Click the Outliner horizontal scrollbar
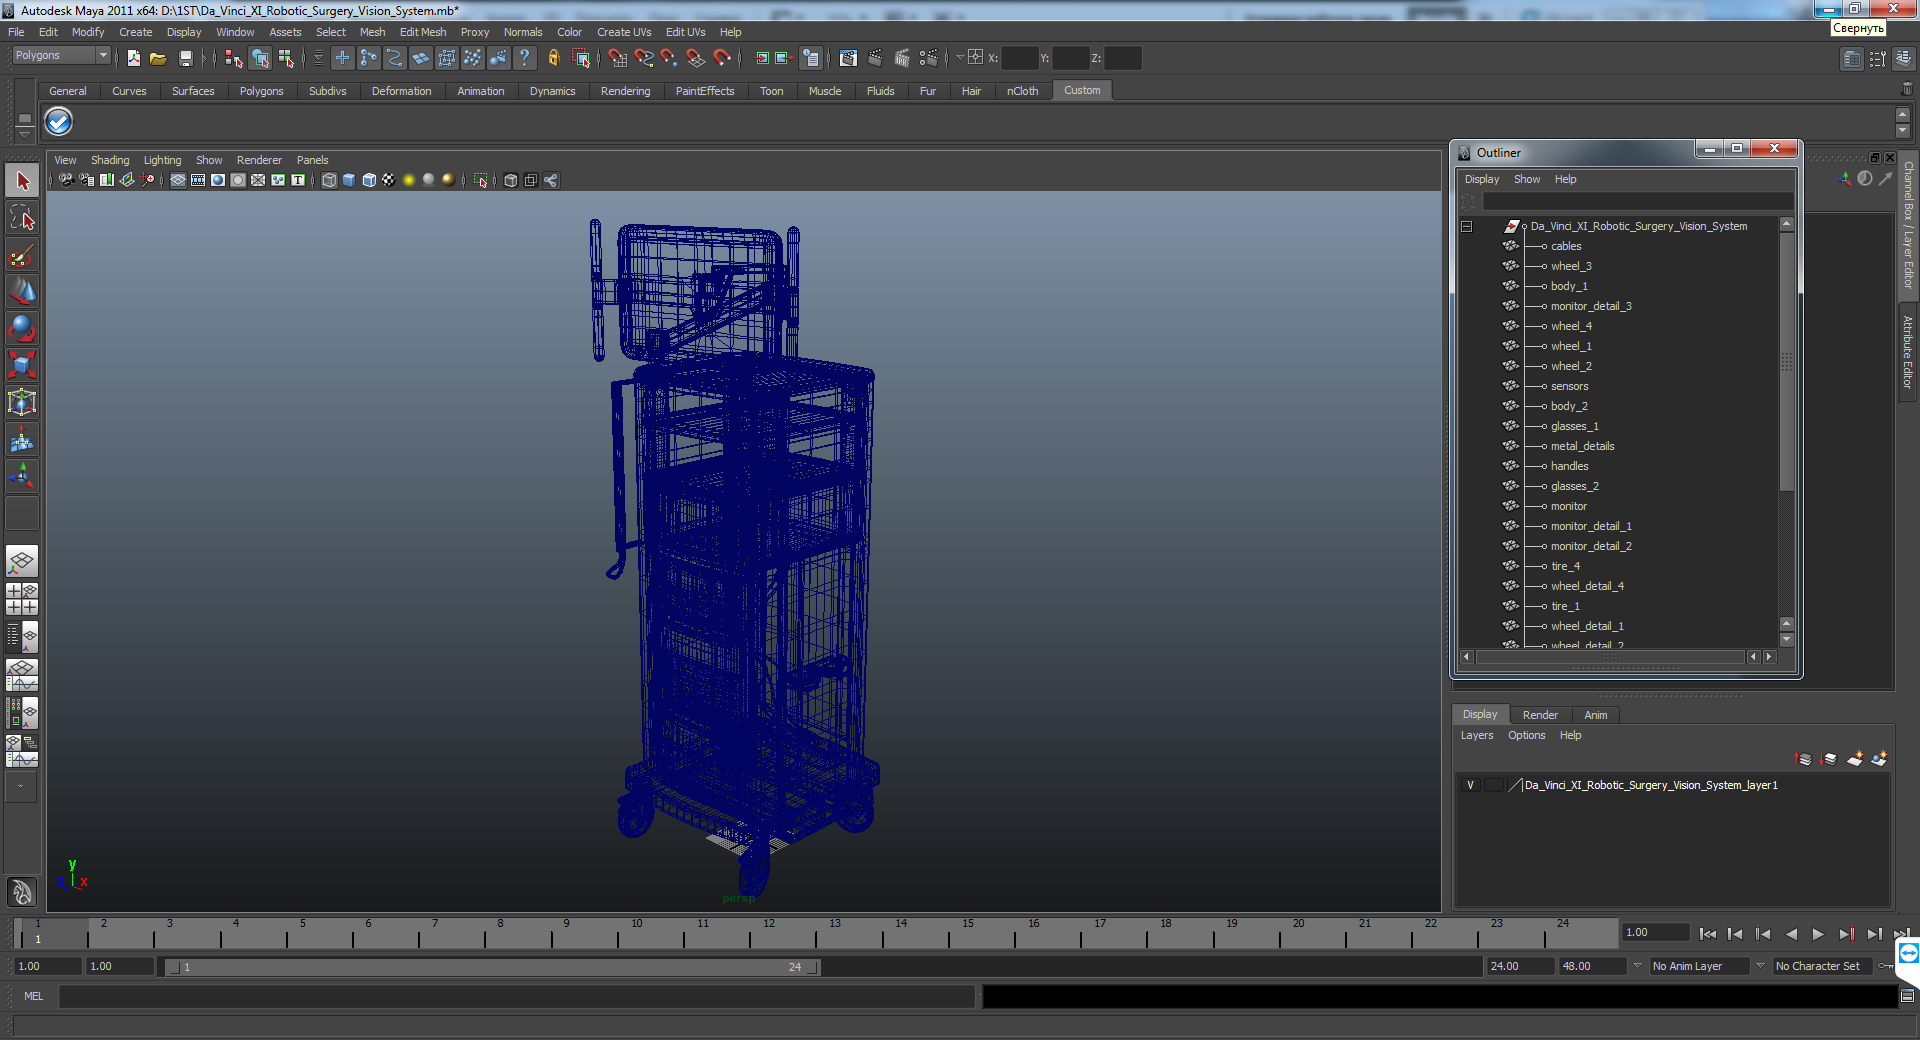 pos(1610,657)
